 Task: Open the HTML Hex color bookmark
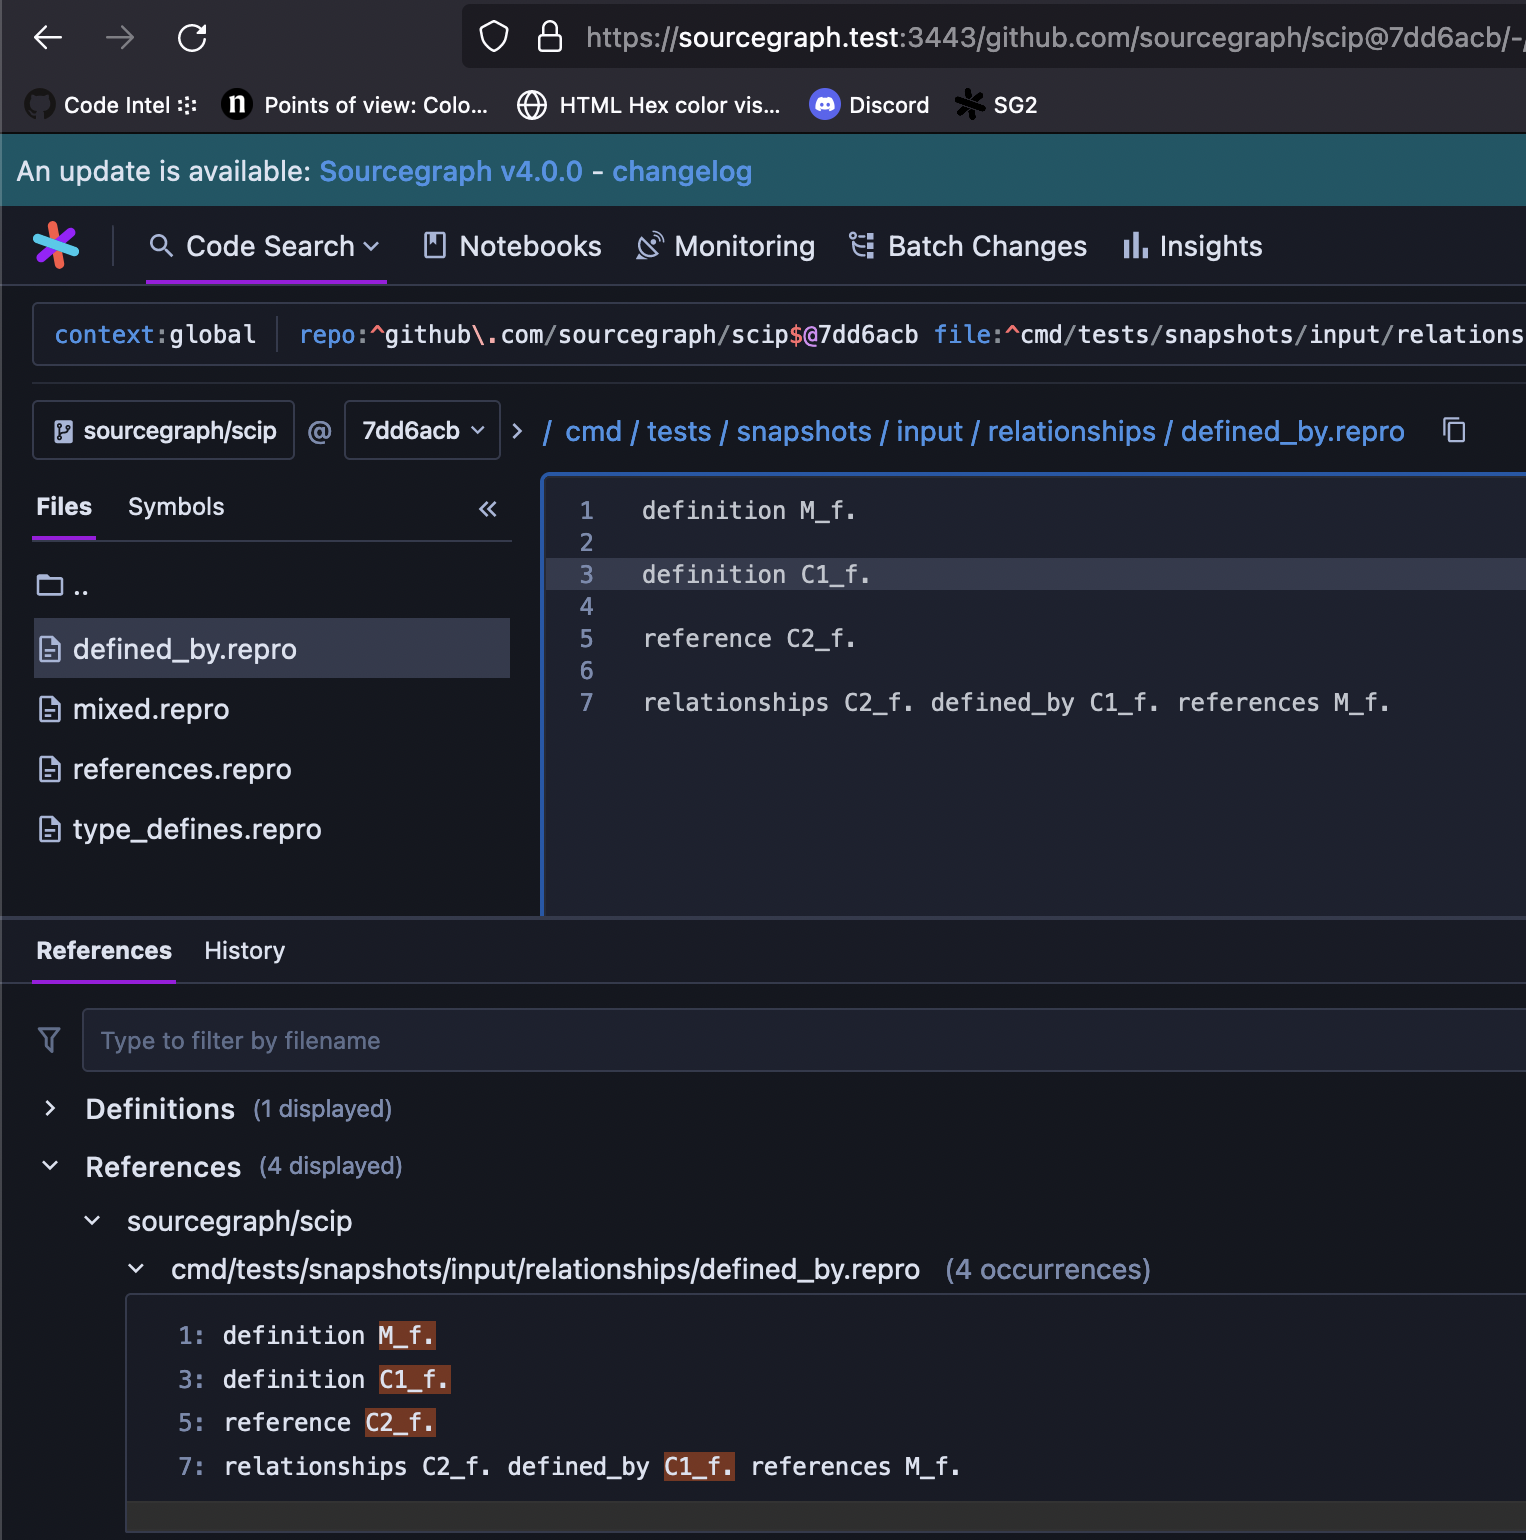(x=648, y=105)
